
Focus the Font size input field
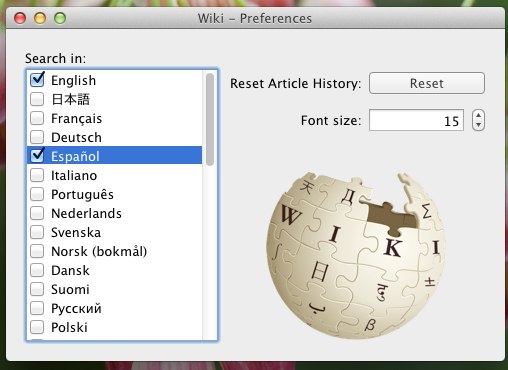point(416,120)
